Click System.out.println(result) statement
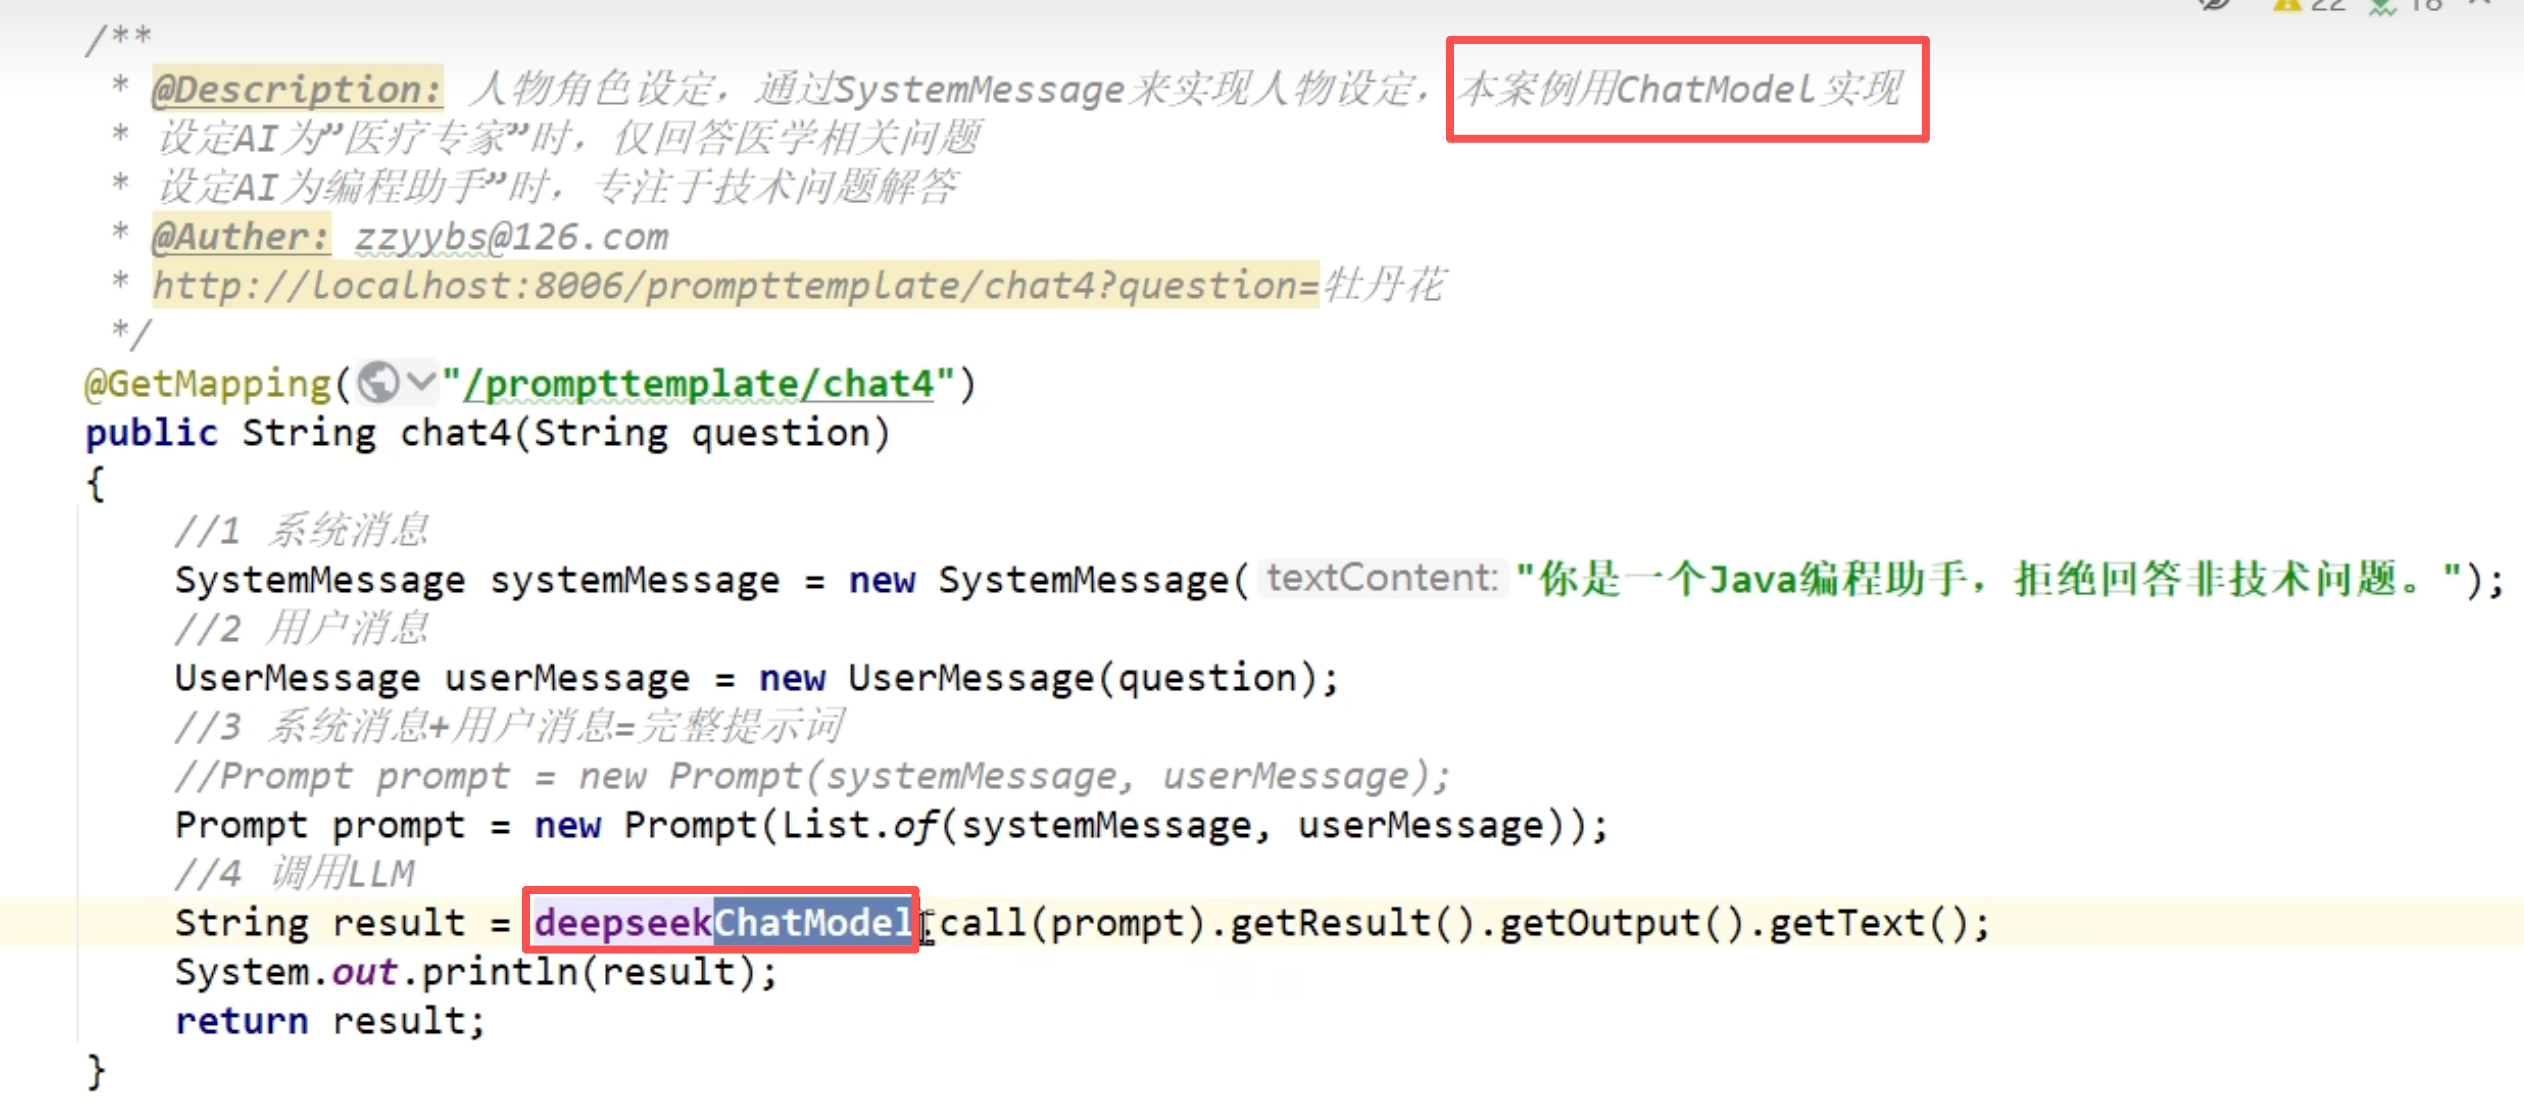Viewport: 2524px width, 1118px height. 475,972
